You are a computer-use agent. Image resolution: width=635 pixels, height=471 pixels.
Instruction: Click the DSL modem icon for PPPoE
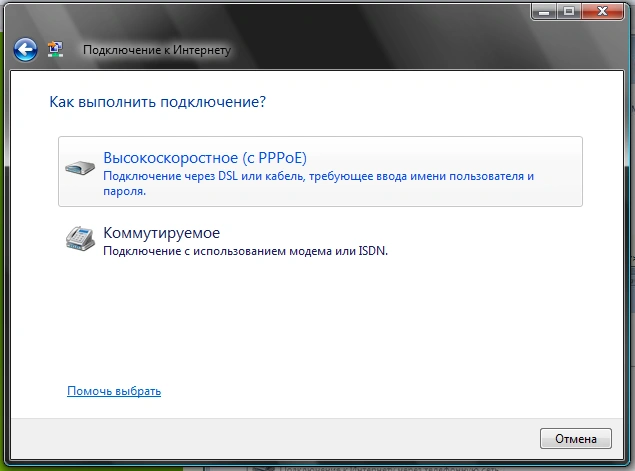[x=82, y=169]
